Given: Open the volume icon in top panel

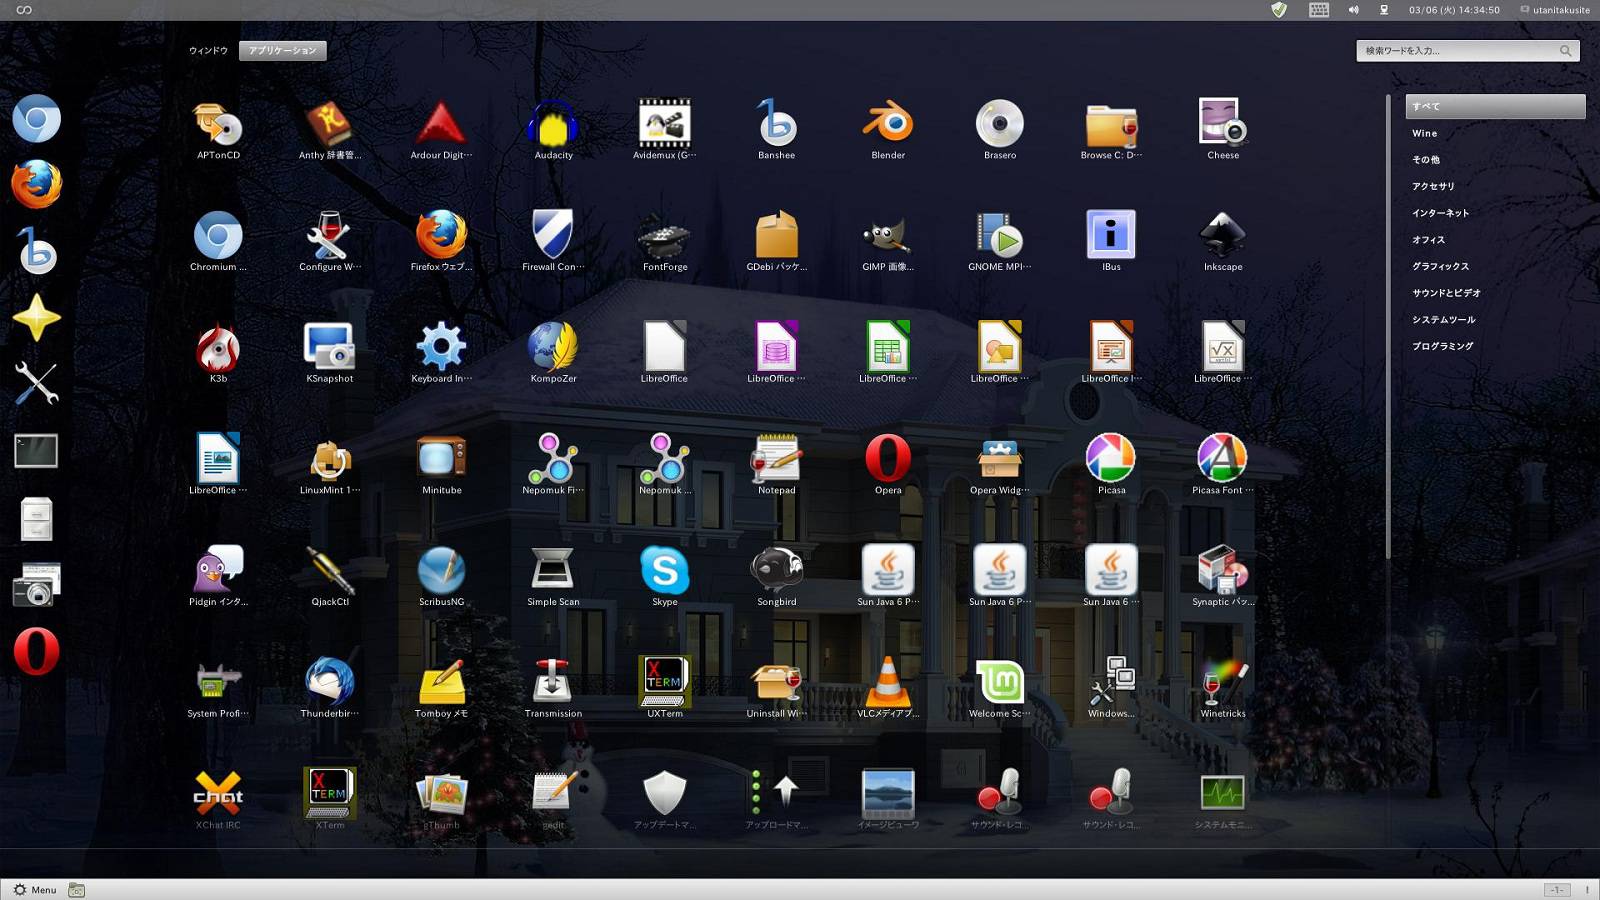Looking at the screenshot, I should (x=1353, y=10).
